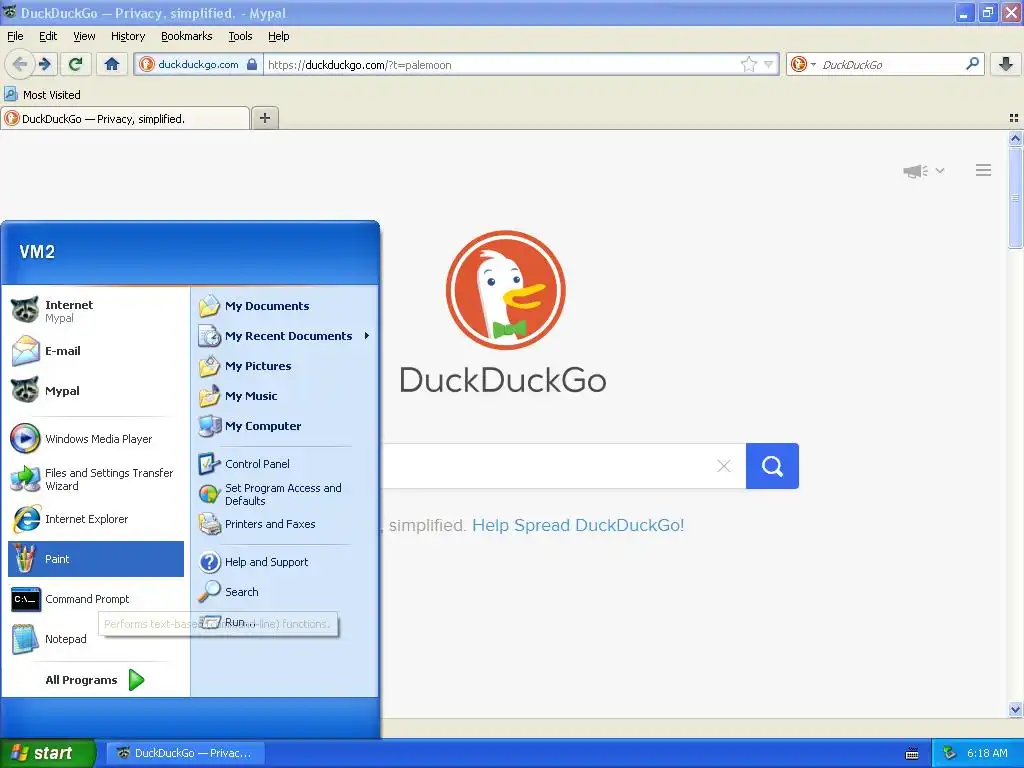Image resolution: width=1024 pixels, height=768 pixels.
Task: Open E-mail from Start menu
Action: [x=96, y=351]
